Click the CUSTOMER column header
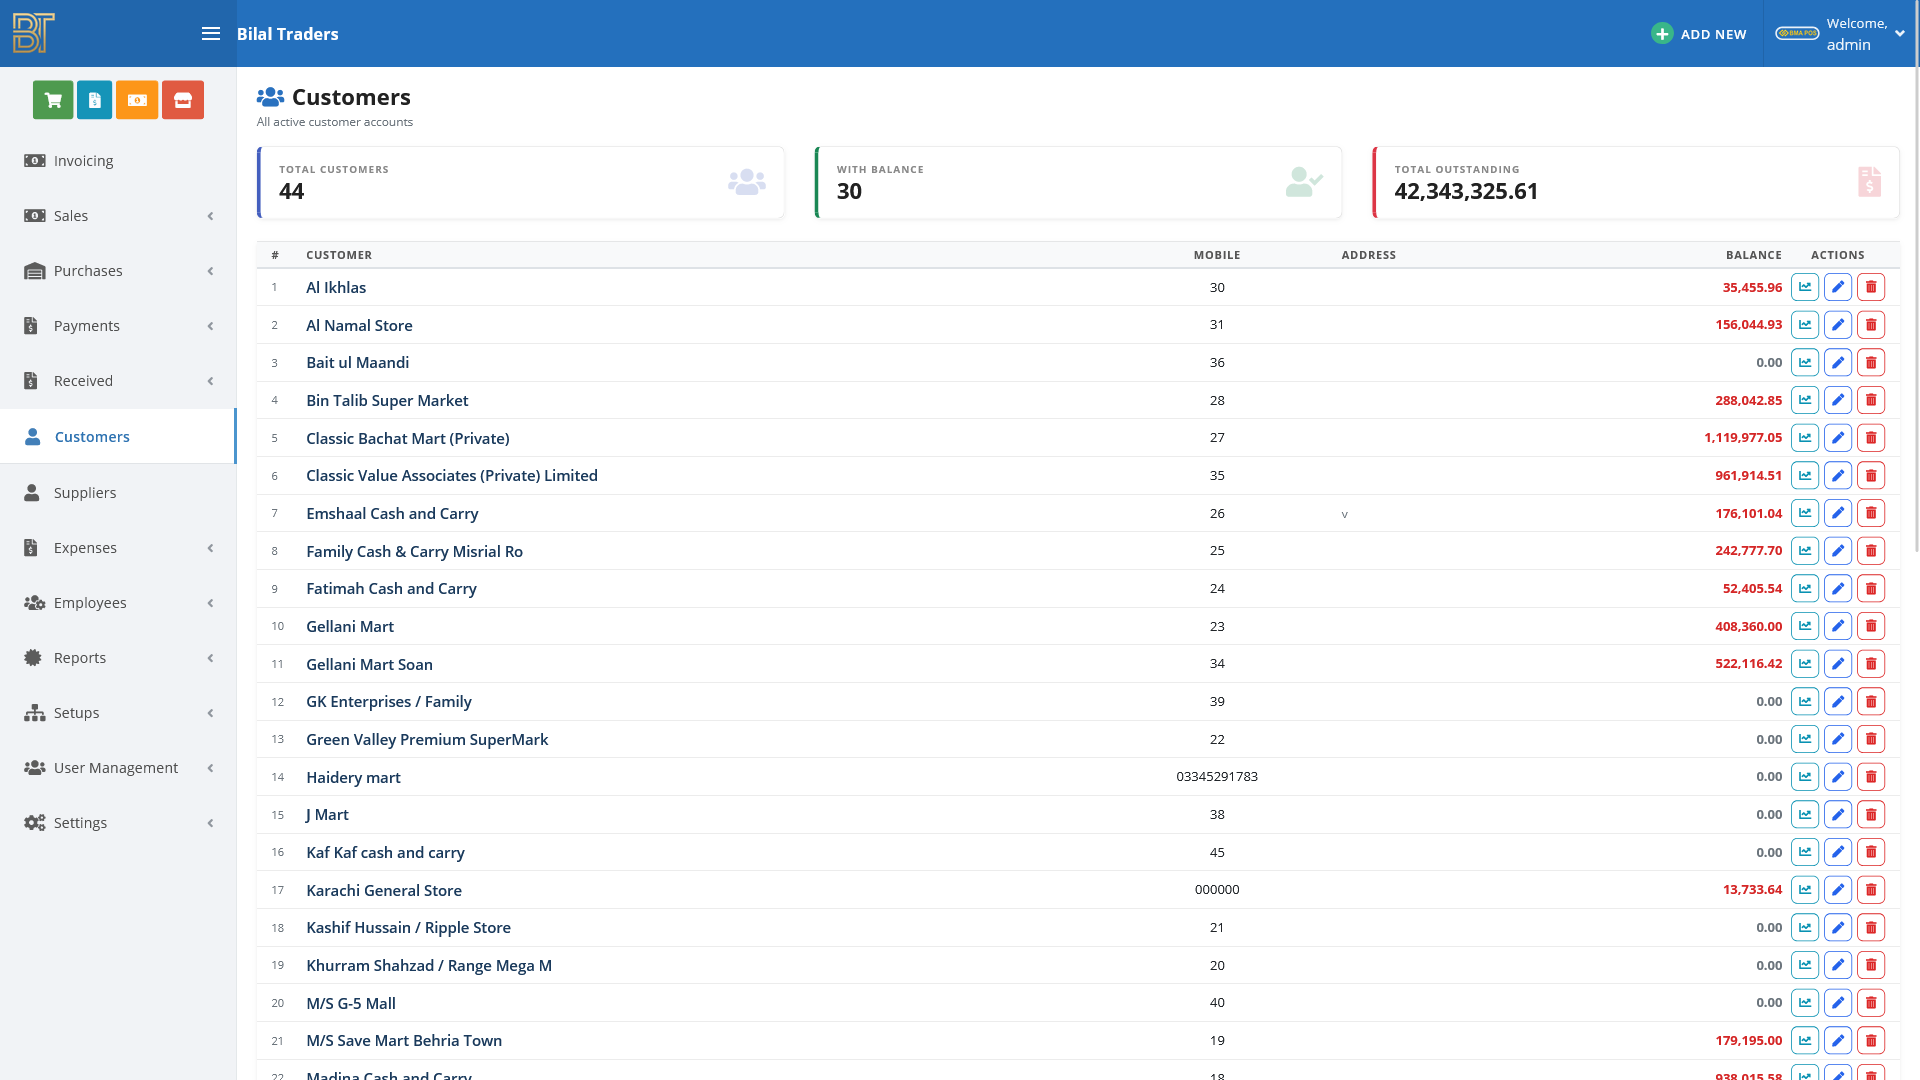 click(339, 255)
